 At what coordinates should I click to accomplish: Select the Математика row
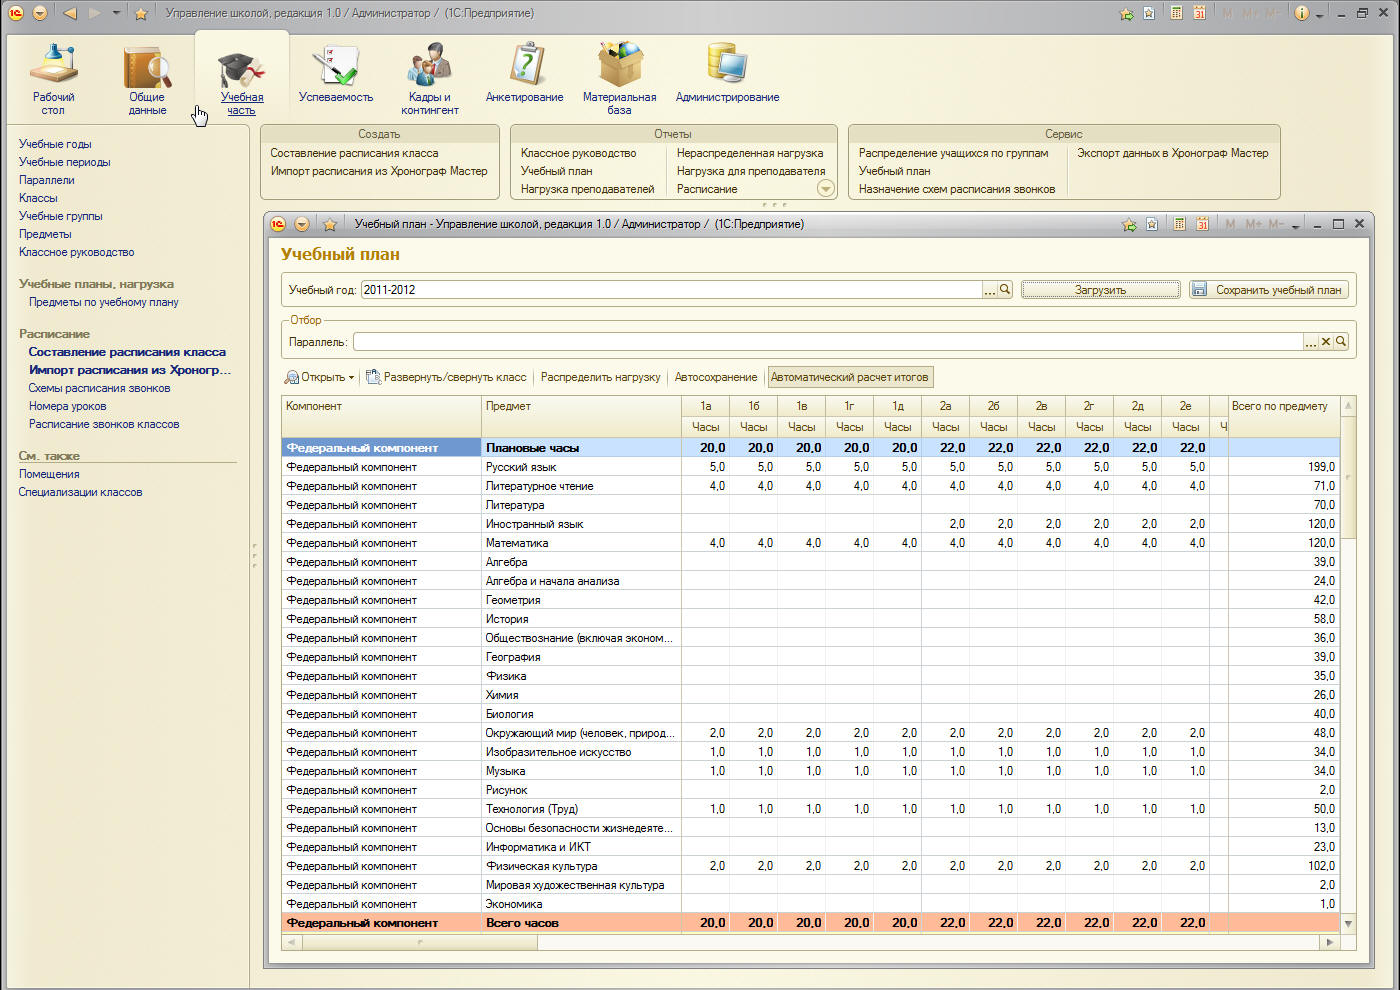[x=810, y=543]
